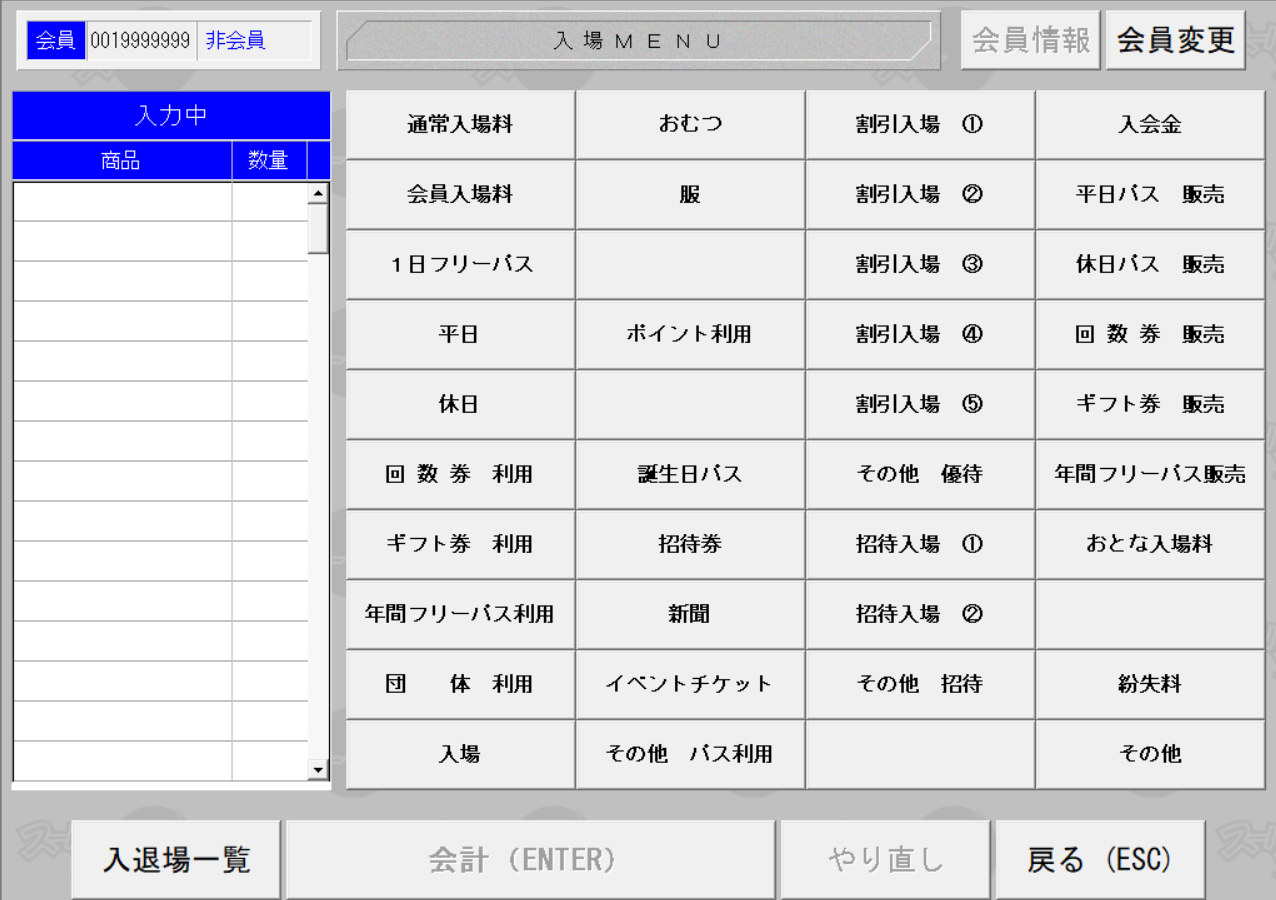Click the 数量 column header
This screenshot has height=900, width=1276.
pyautogui.click(x=269, y=161)
